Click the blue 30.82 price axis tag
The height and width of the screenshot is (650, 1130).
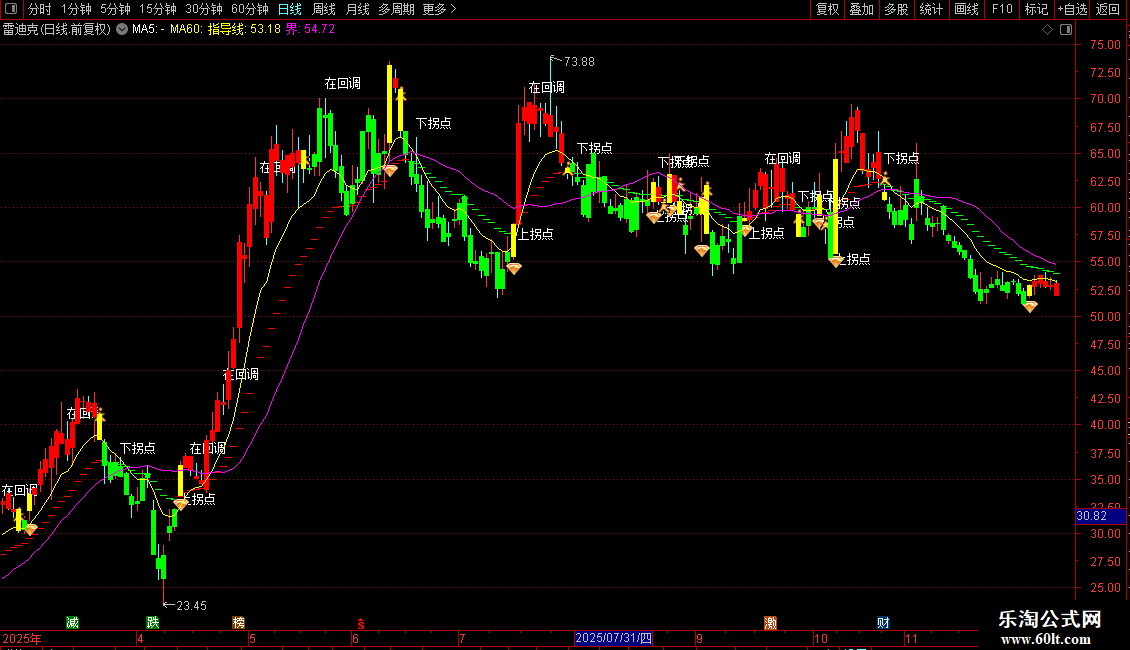click(x=1100, y=516)
